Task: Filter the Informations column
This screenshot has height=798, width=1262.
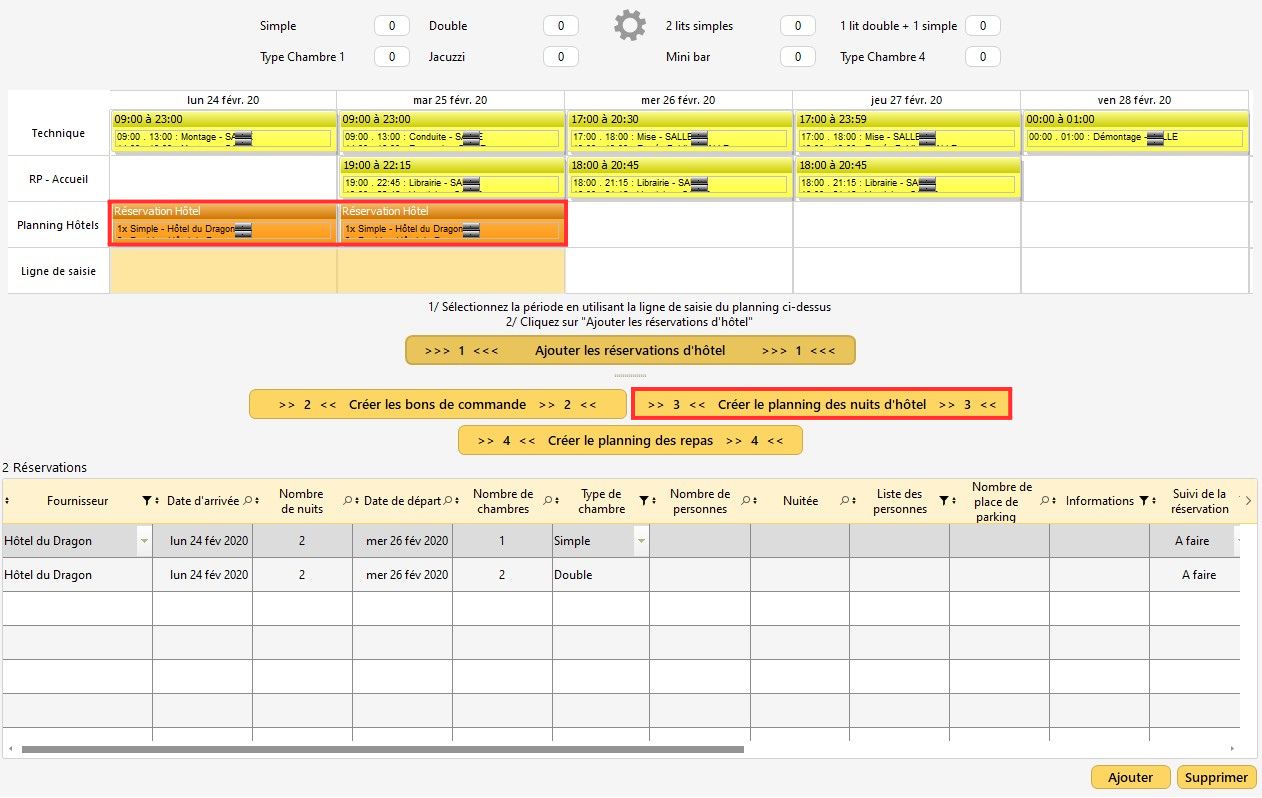Action: click(1144, 501)
